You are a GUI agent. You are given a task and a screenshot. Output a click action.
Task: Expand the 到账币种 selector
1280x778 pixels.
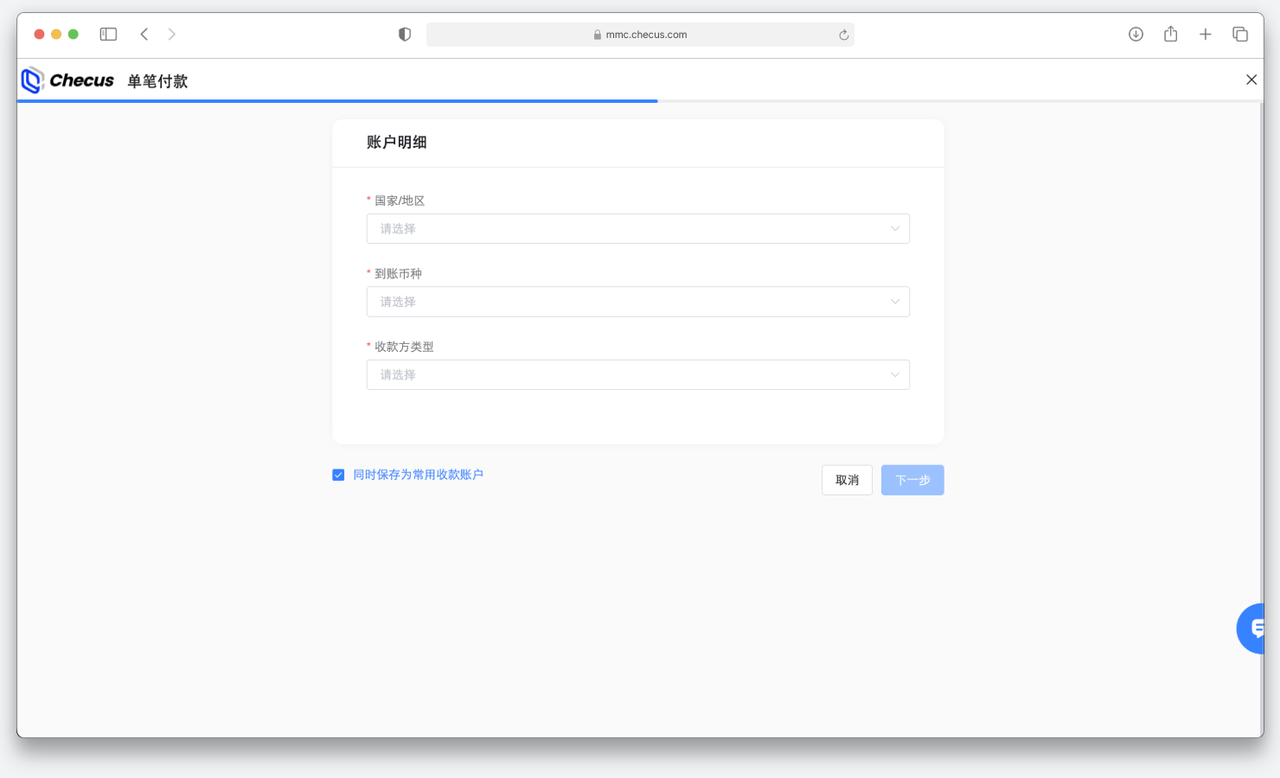637,302
